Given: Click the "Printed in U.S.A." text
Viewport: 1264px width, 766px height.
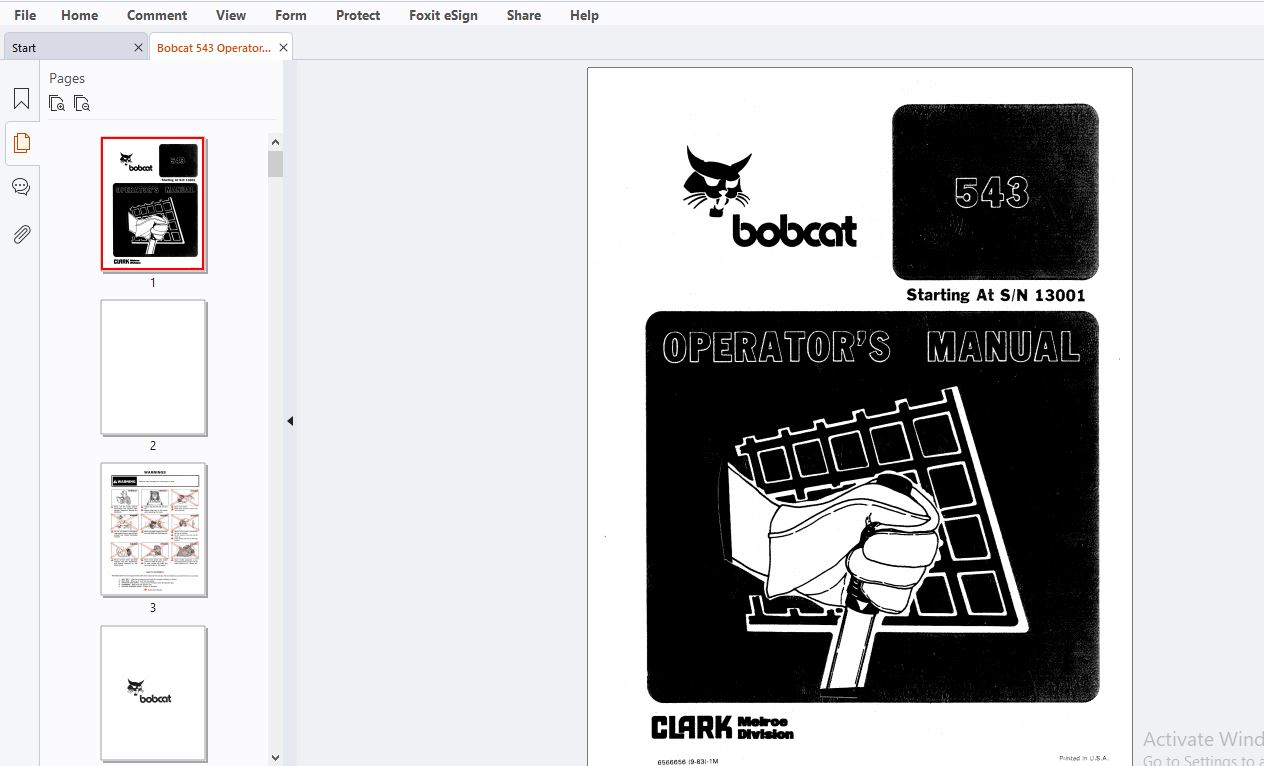Looking at the screenshot, I should tap(1084, 758).
